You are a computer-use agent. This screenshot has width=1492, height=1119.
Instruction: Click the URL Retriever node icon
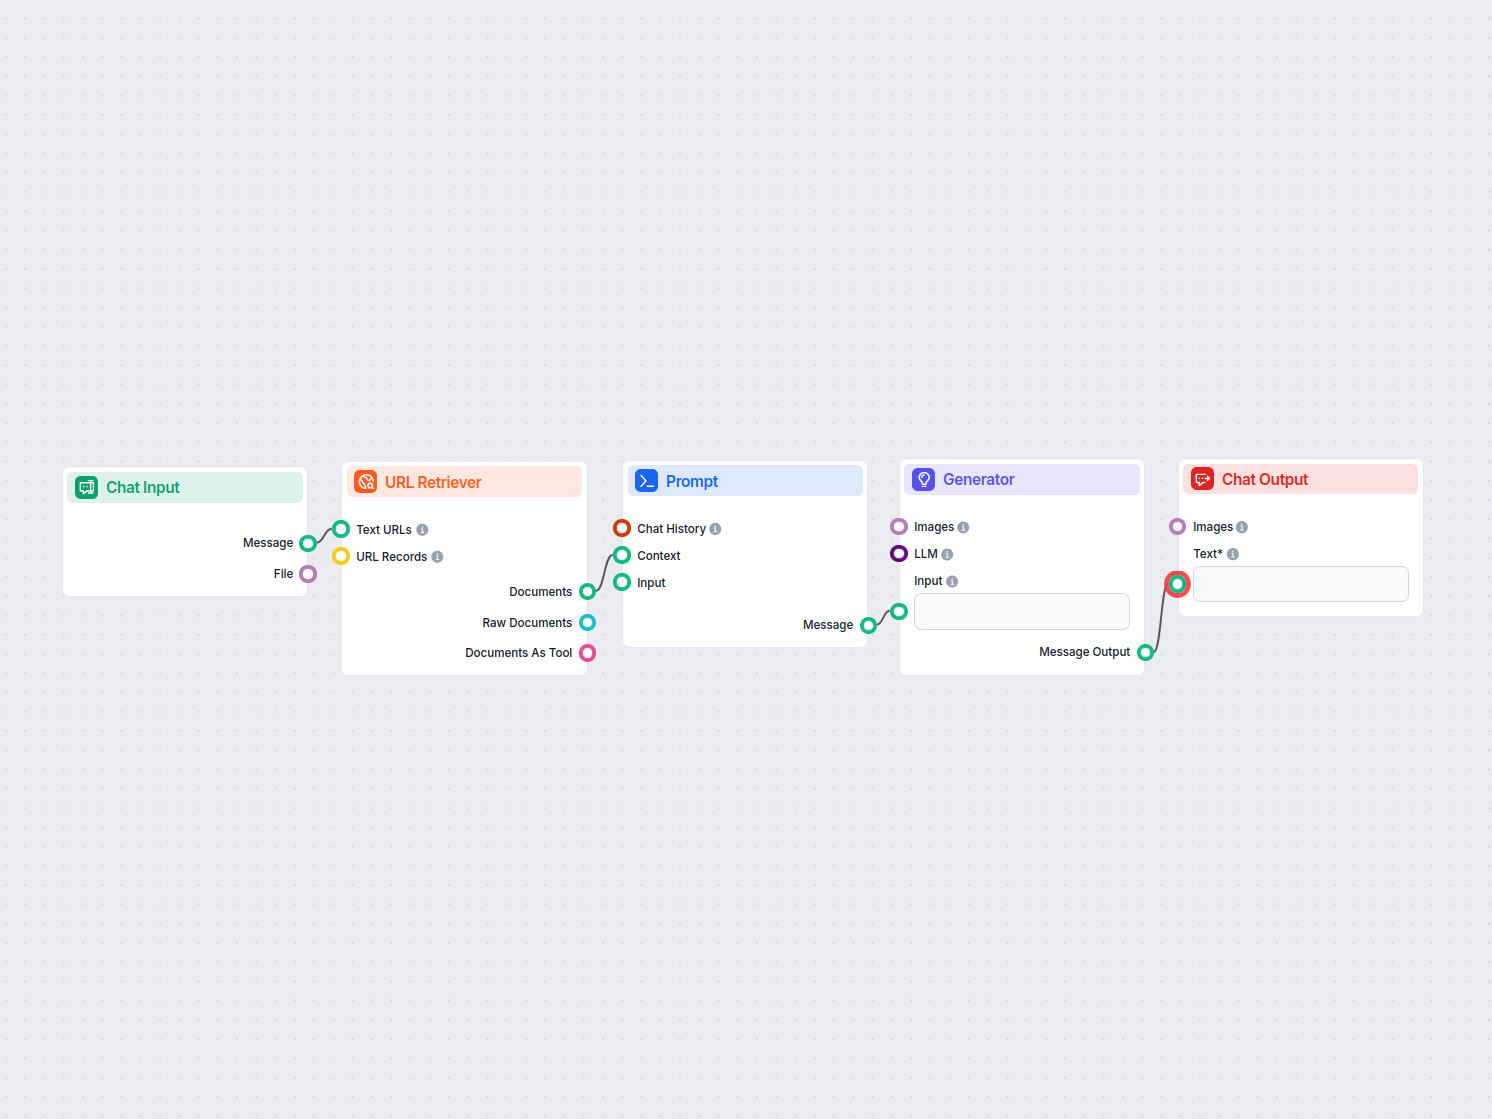pyautogui.click(x=366, y=482)
